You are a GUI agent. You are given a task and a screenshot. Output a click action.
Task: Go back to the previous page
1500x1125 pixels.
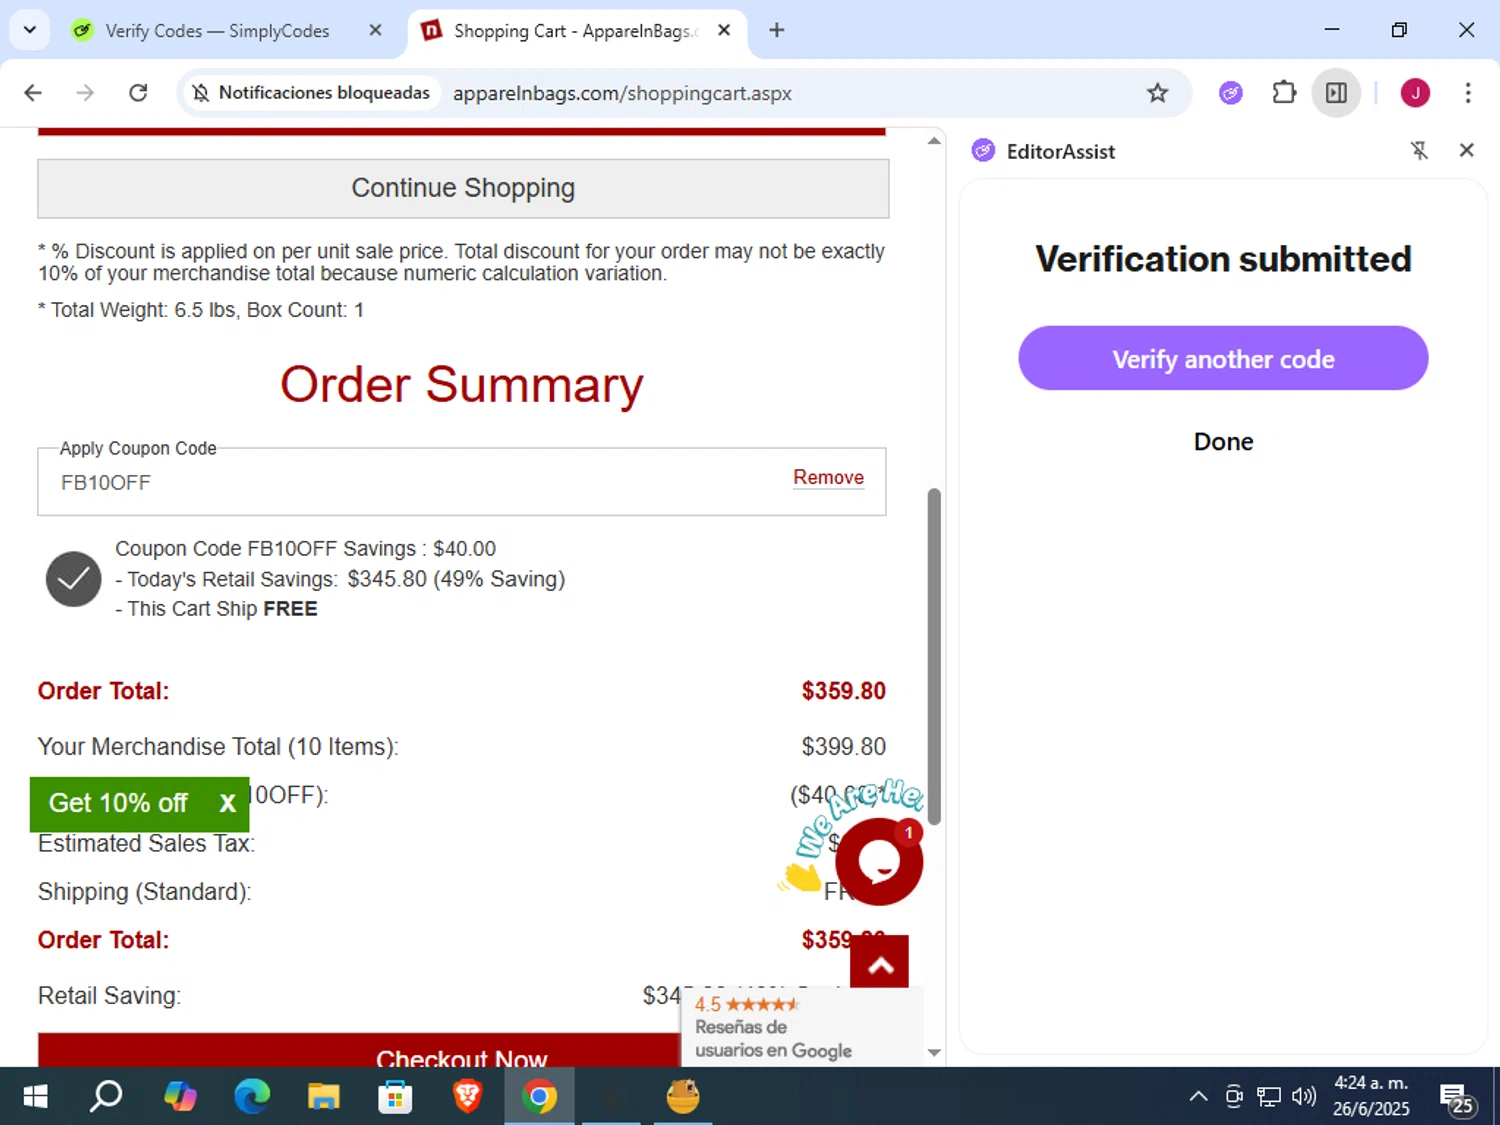point(33,93)
